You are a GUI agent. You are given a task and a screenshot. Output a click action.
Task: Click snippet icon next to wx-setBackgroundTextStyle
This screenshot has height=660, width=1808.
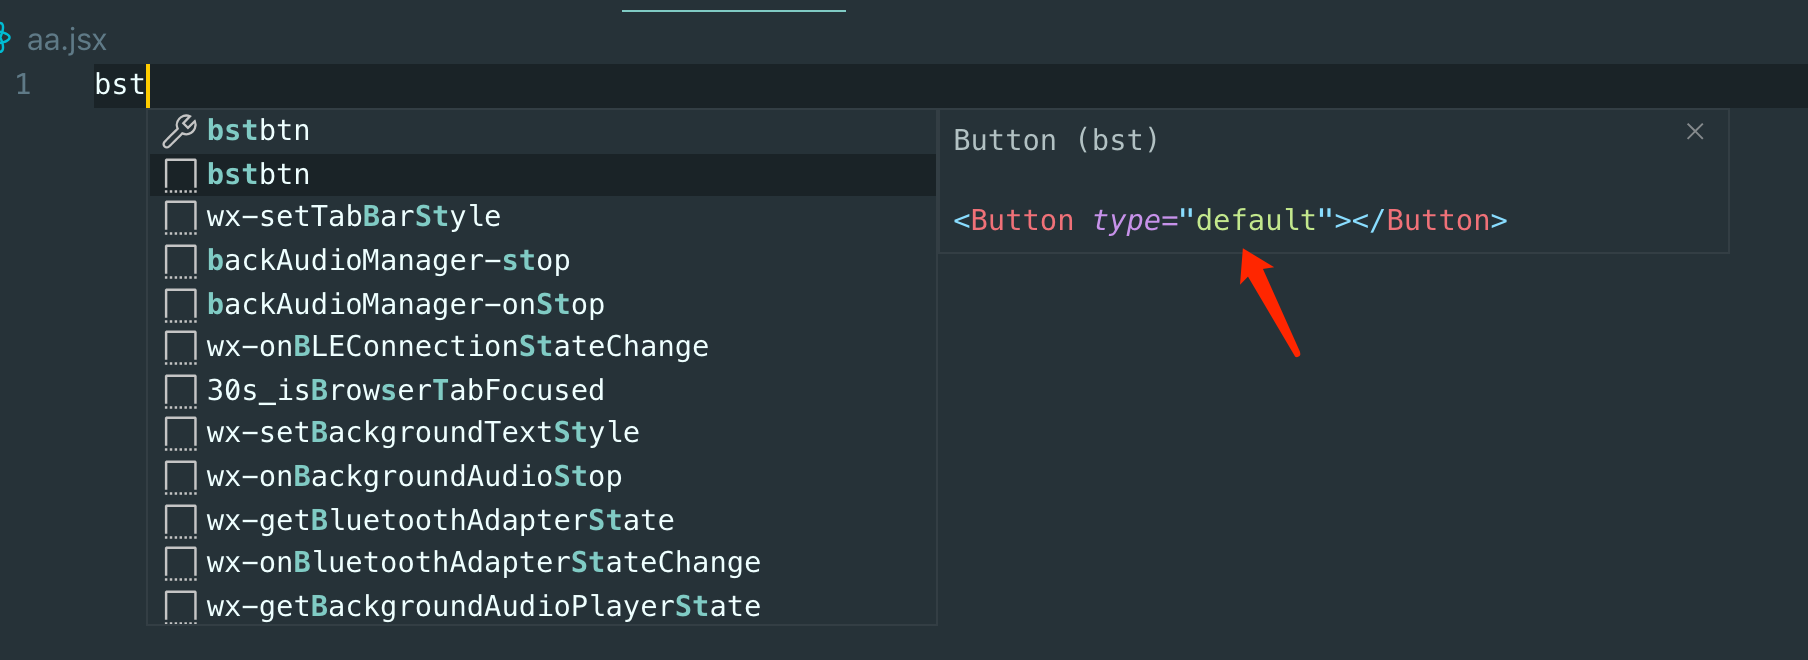pos(180,434)
